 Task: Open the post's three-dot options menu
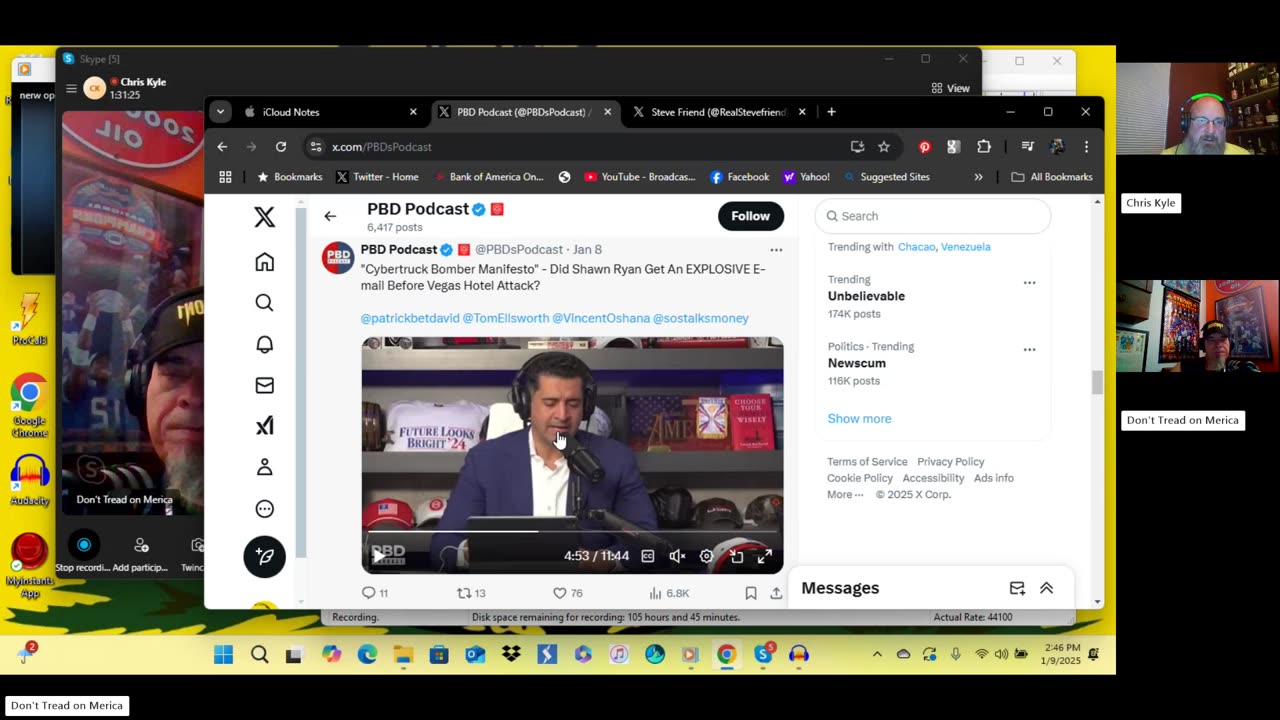tap(776, 250)
